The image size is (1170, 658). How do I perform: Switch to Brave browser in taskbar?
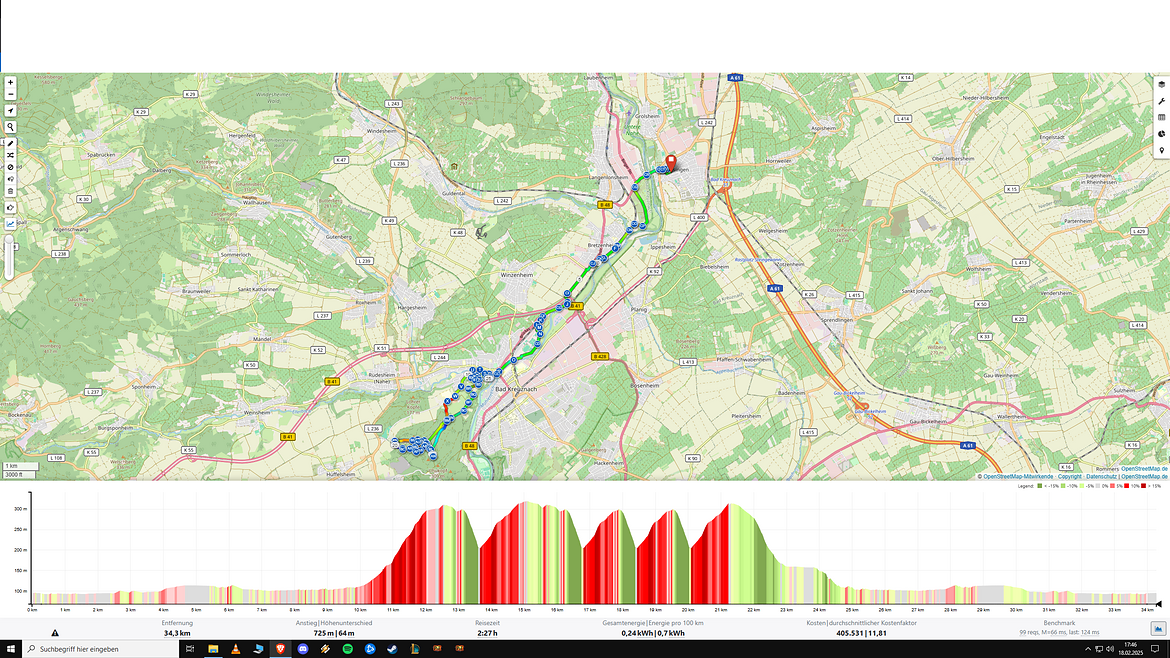click(x=281, y=649)
